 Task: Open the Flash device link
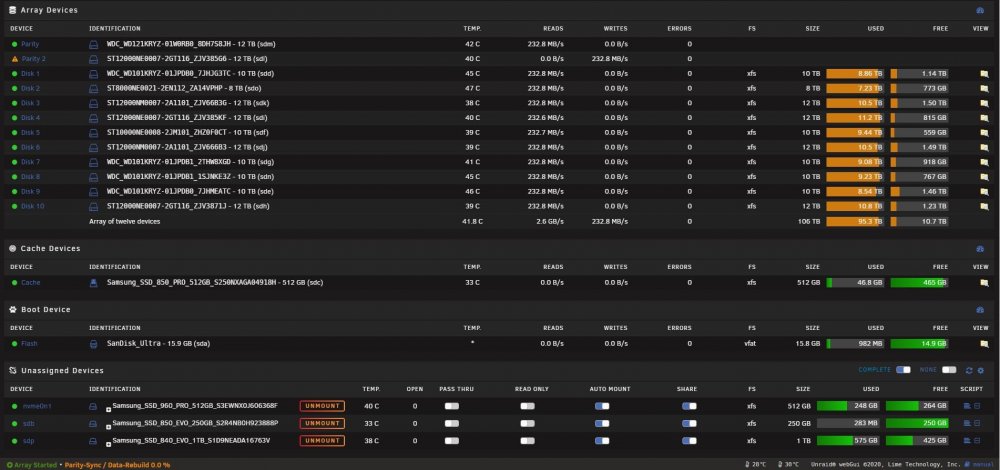(29, 344)
